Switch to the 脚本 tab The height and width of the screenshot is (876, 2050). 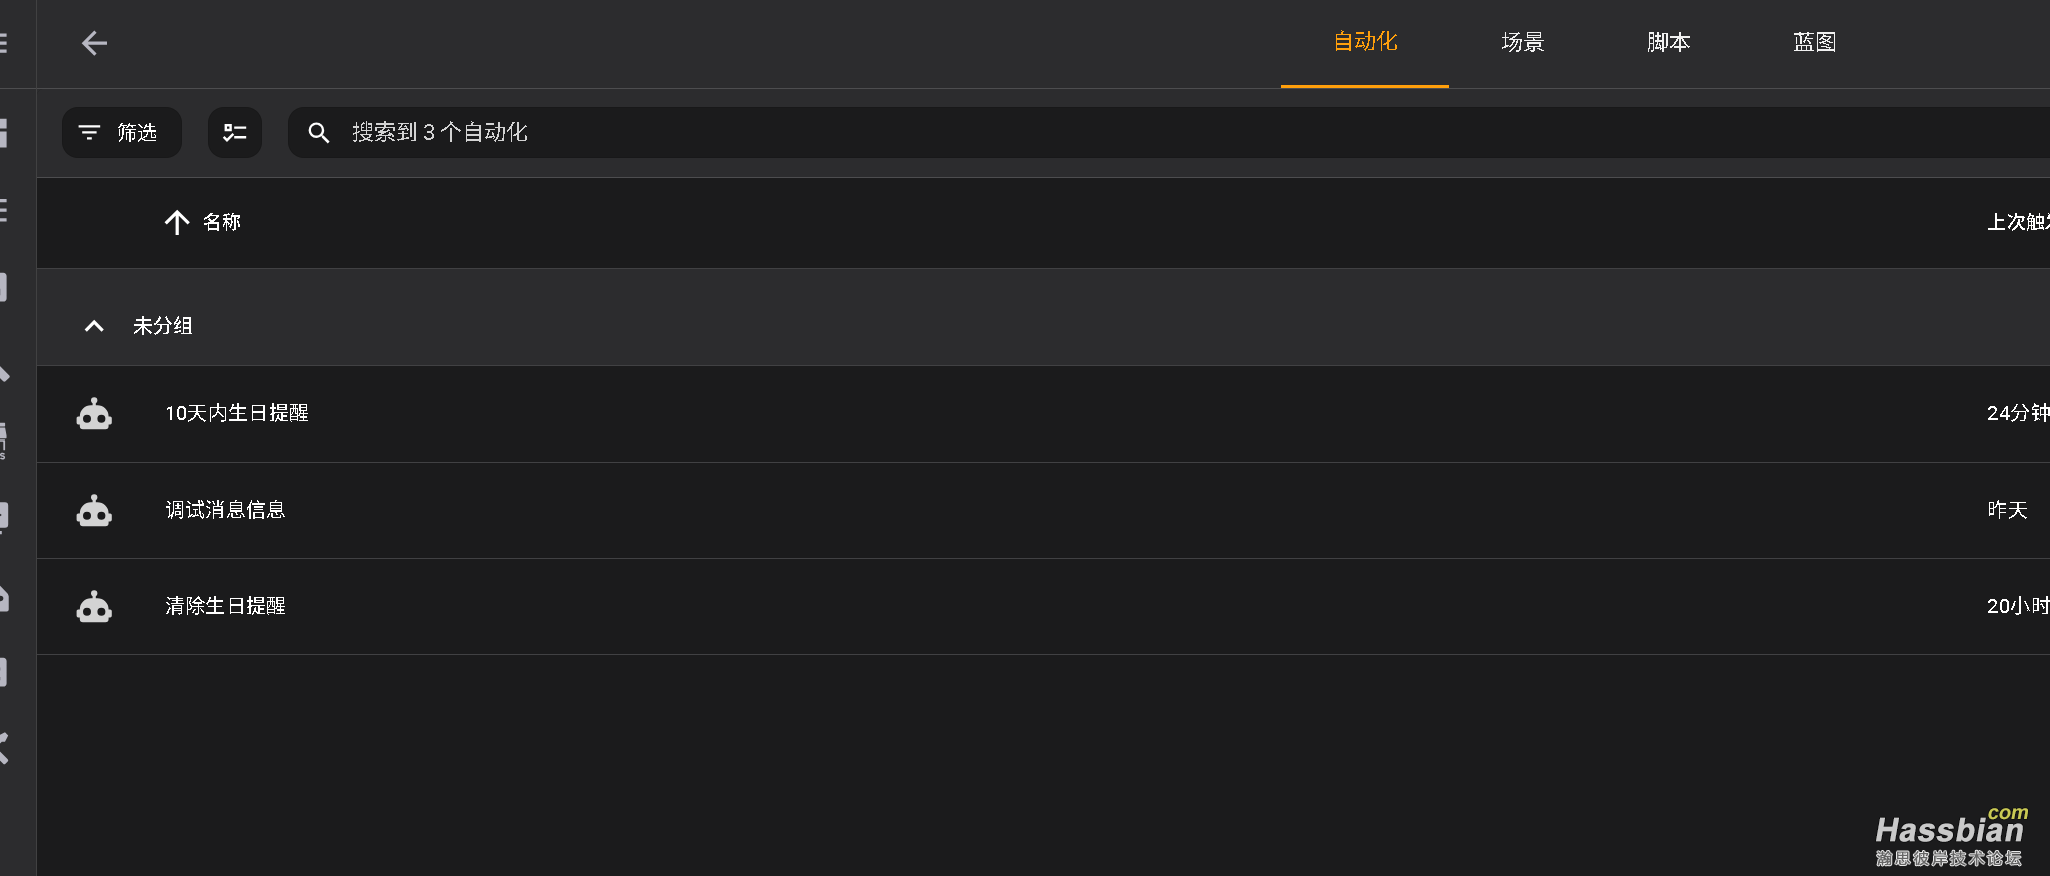(1668, 42)
